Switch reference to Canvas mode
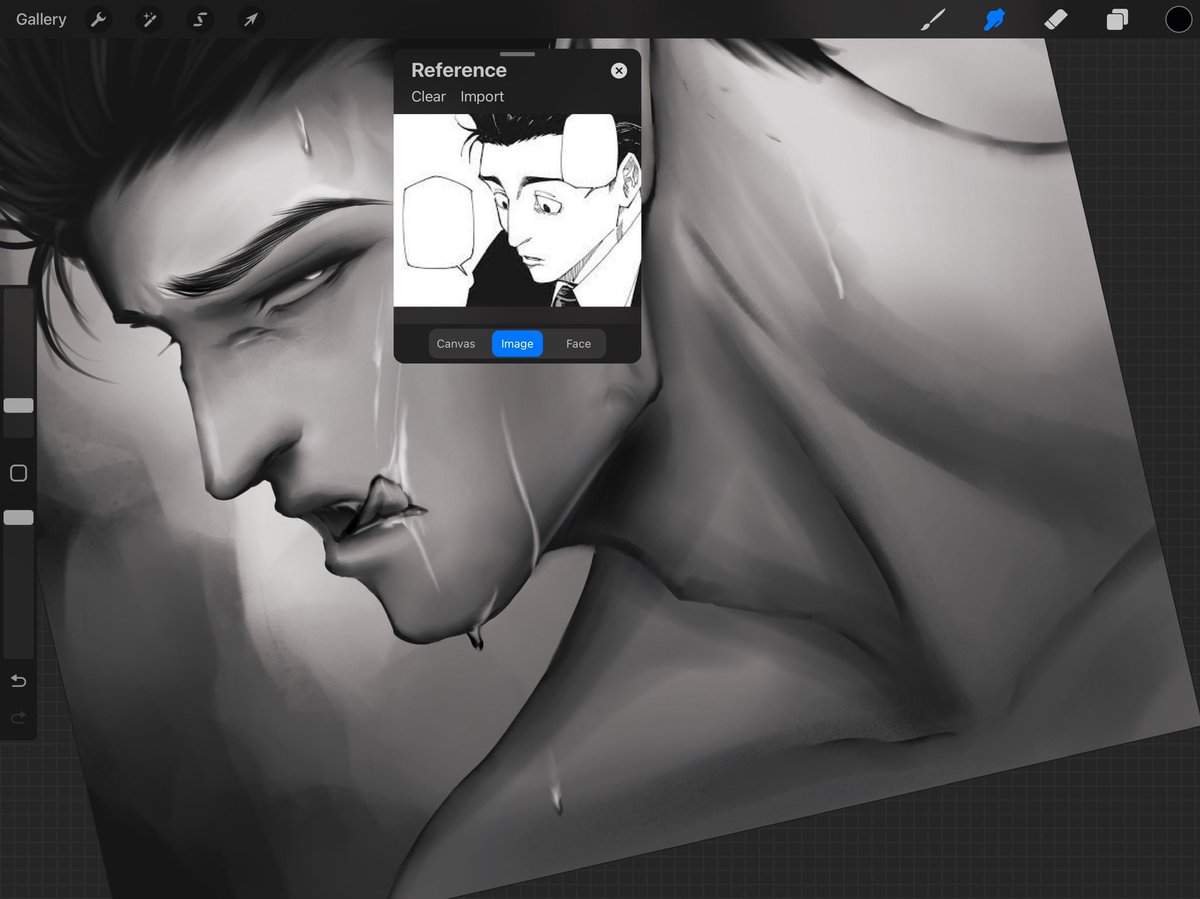Viewport: 1200px width, 899px height. pyautogui.click(x=456, y=343)
